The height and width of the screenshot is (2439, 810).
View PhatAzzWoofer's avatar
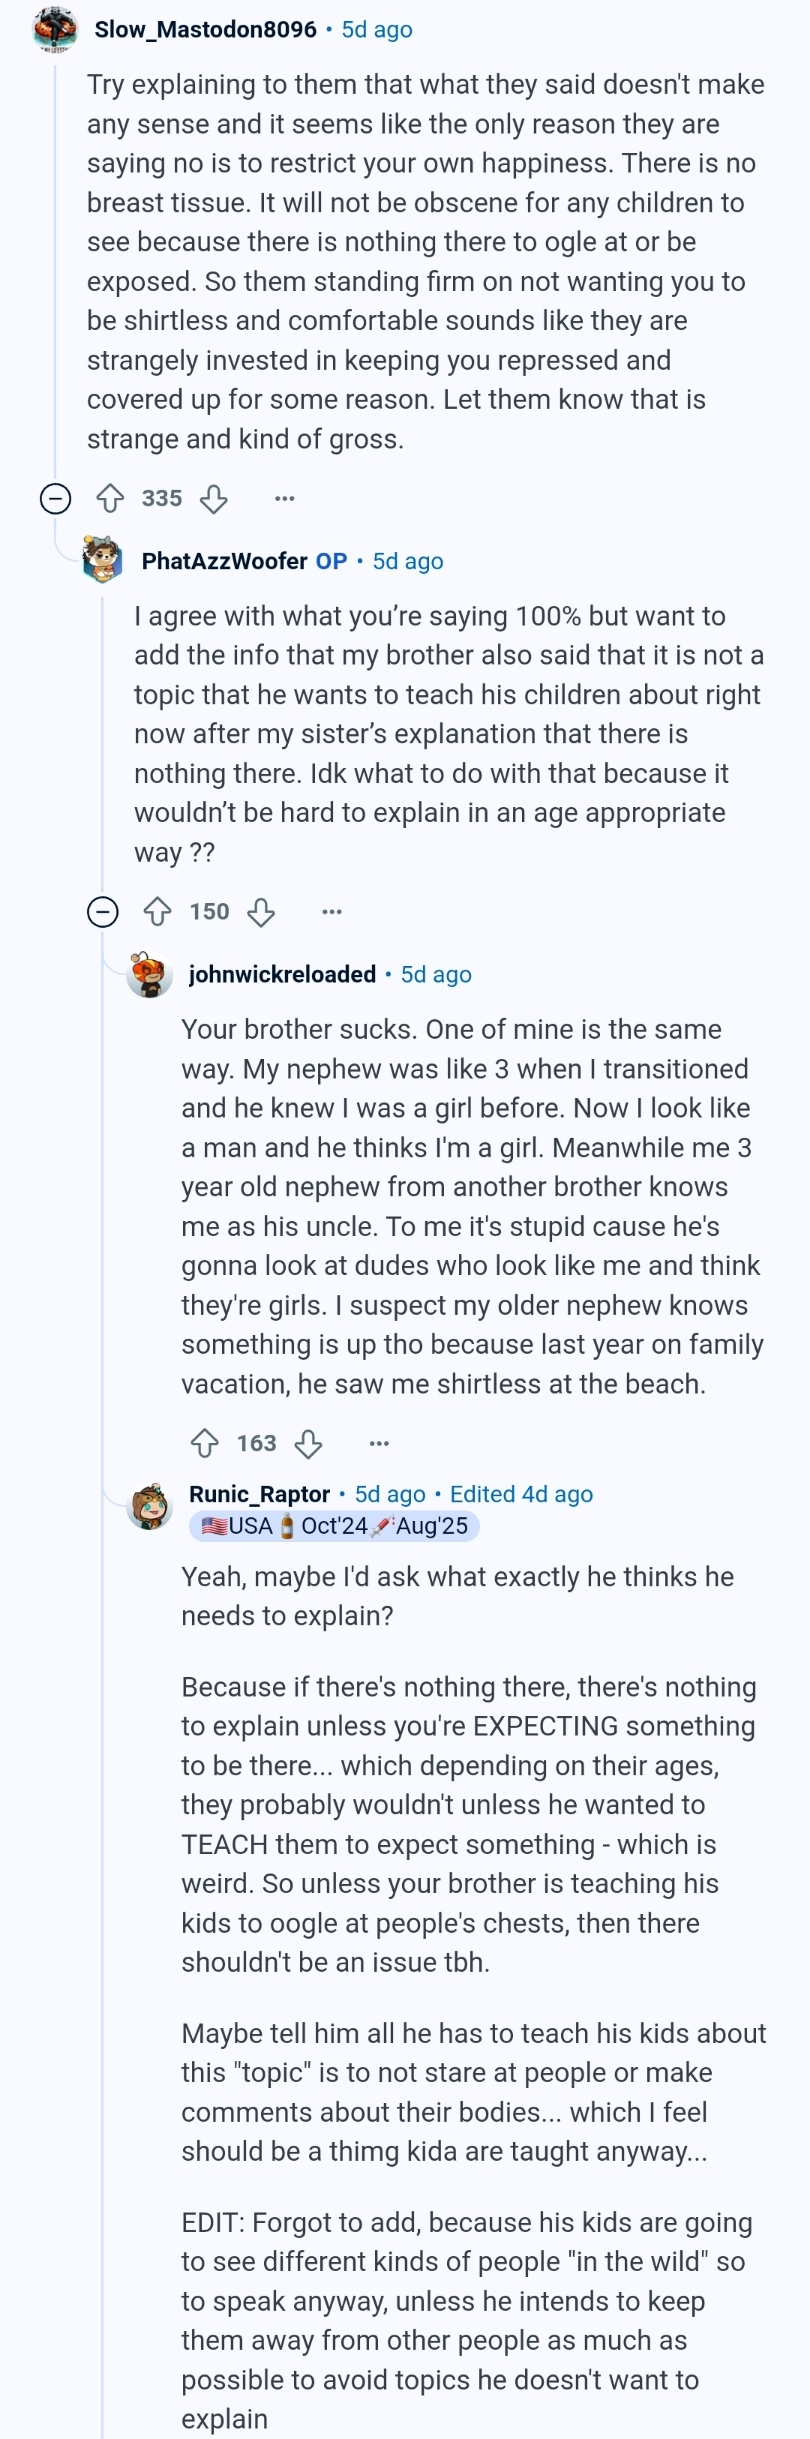coord(102,560)
